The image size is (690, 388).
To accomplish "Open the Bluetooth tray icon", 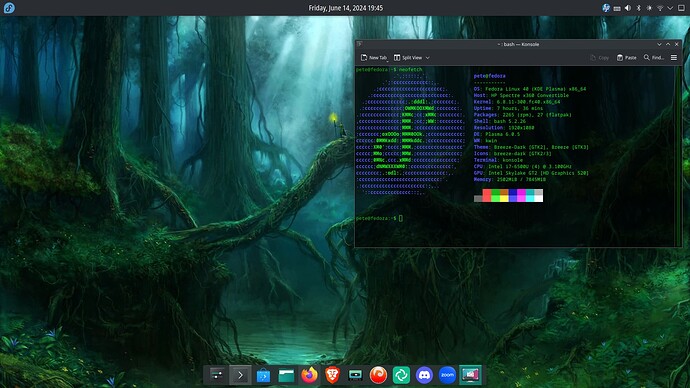I will [x=639, y=8].
